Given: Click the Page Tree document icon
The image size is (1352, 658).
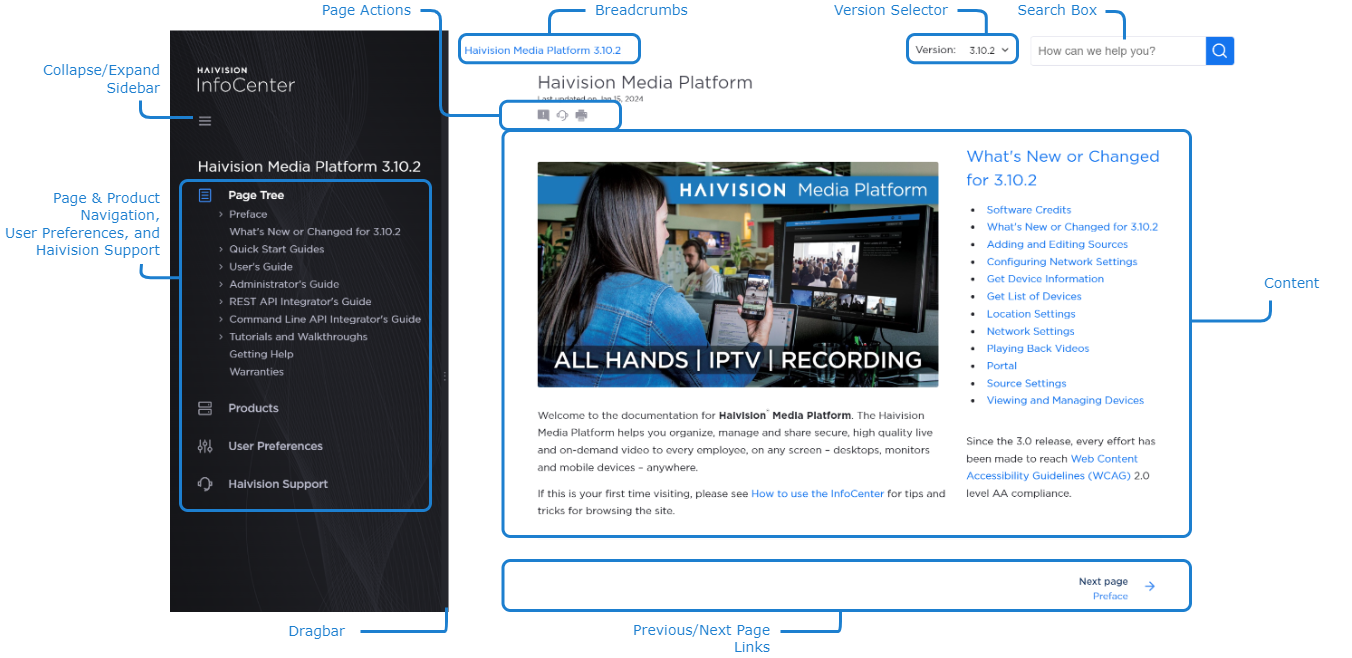Looking at the screenshot, I should (205, 195).
